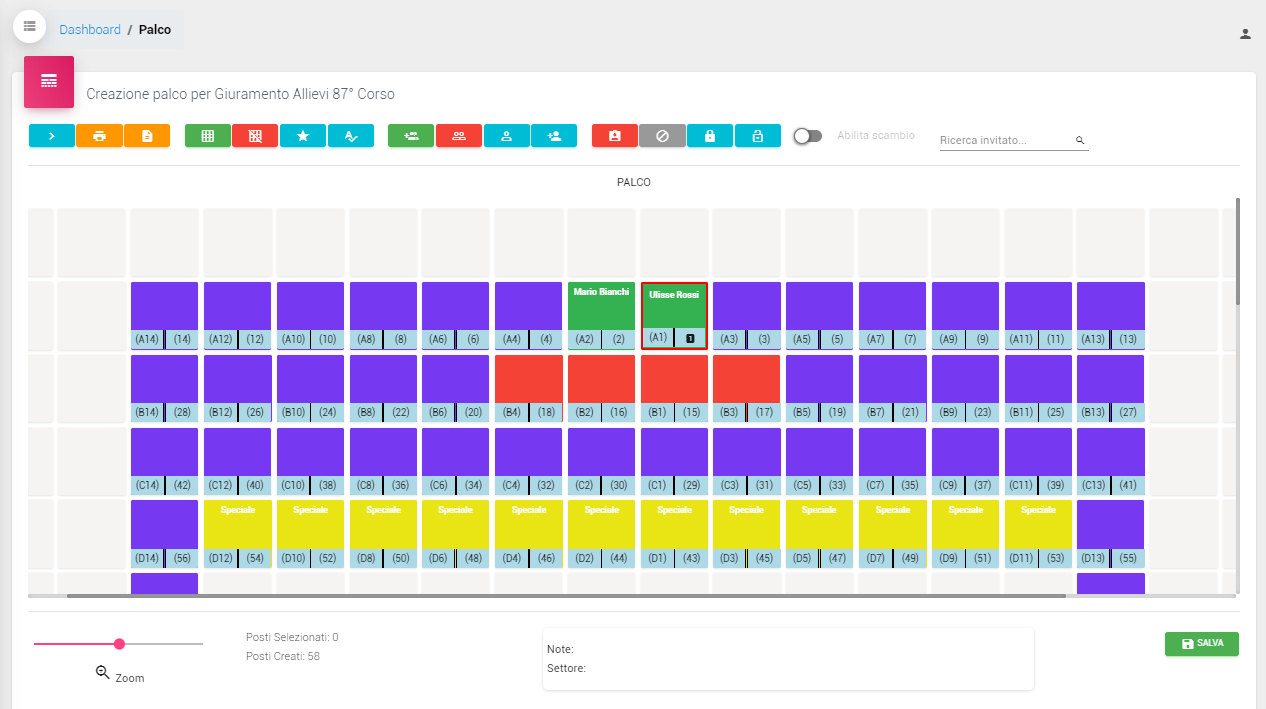Open the user account menu icon
This screenshot has height=709, width=1266.
point(1245,34)
